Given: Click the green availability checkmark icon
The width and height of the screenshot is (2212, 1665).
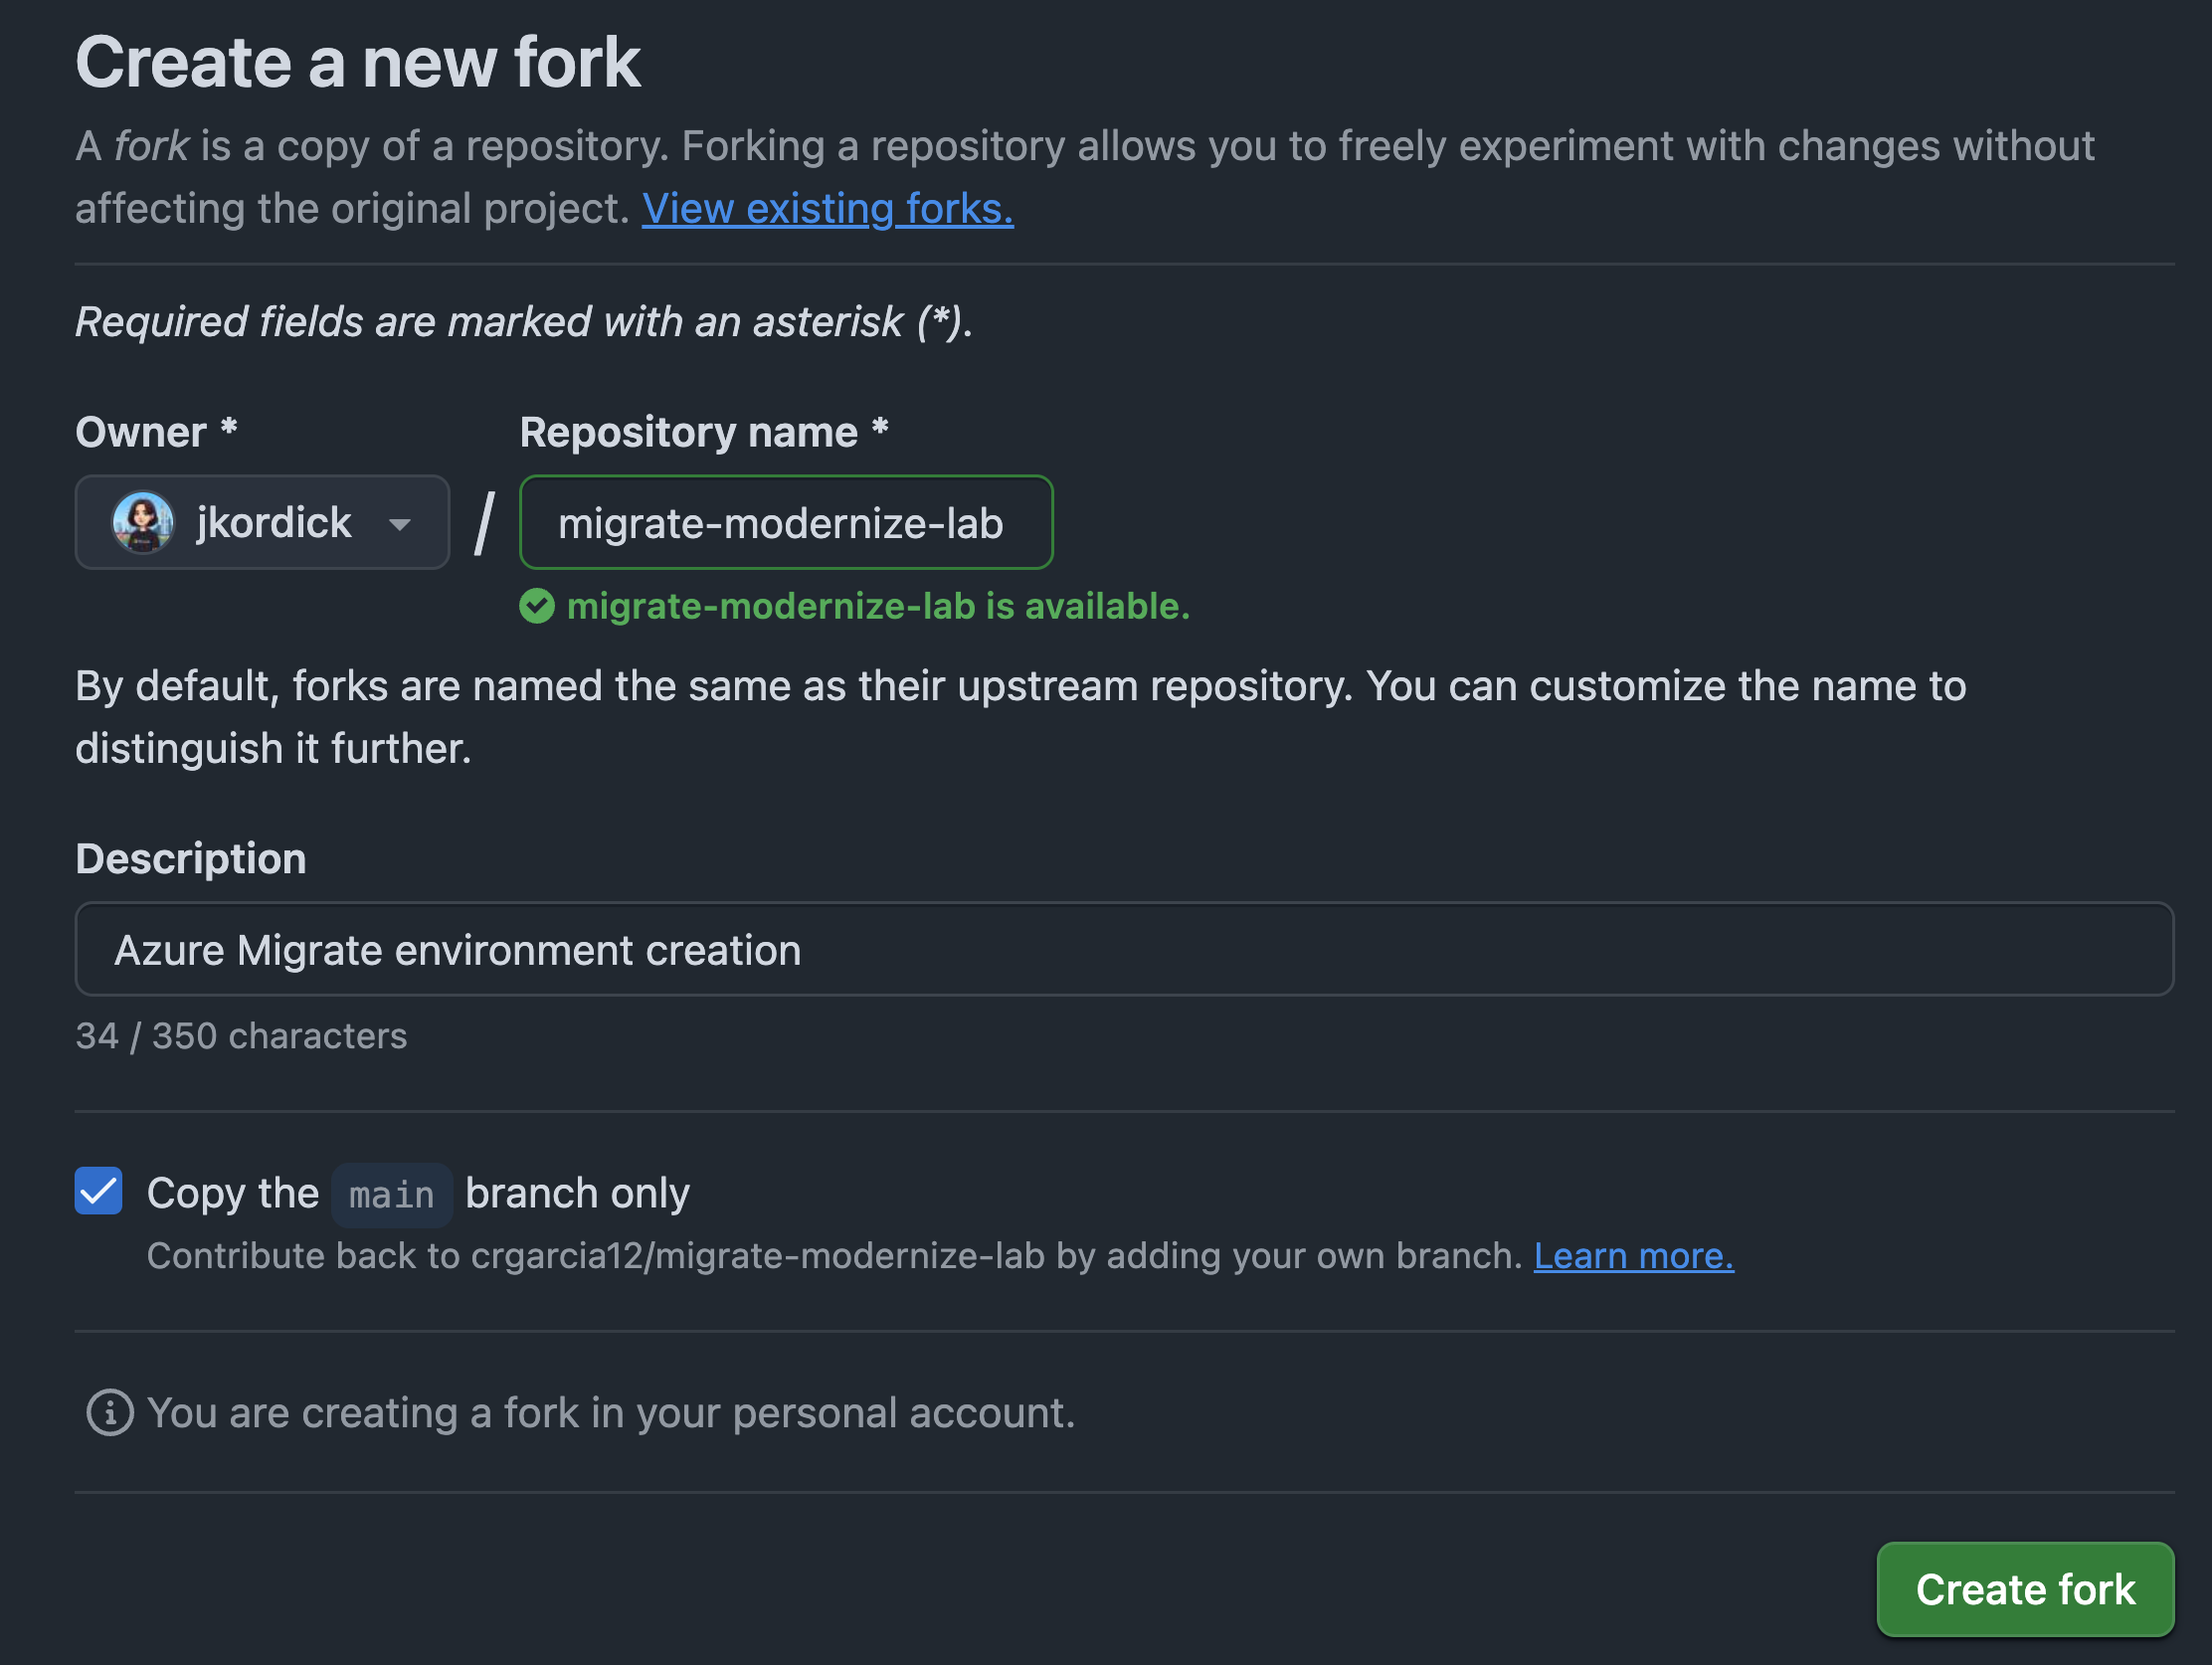Looking at the screenshot, I should [x=537, y=606].
